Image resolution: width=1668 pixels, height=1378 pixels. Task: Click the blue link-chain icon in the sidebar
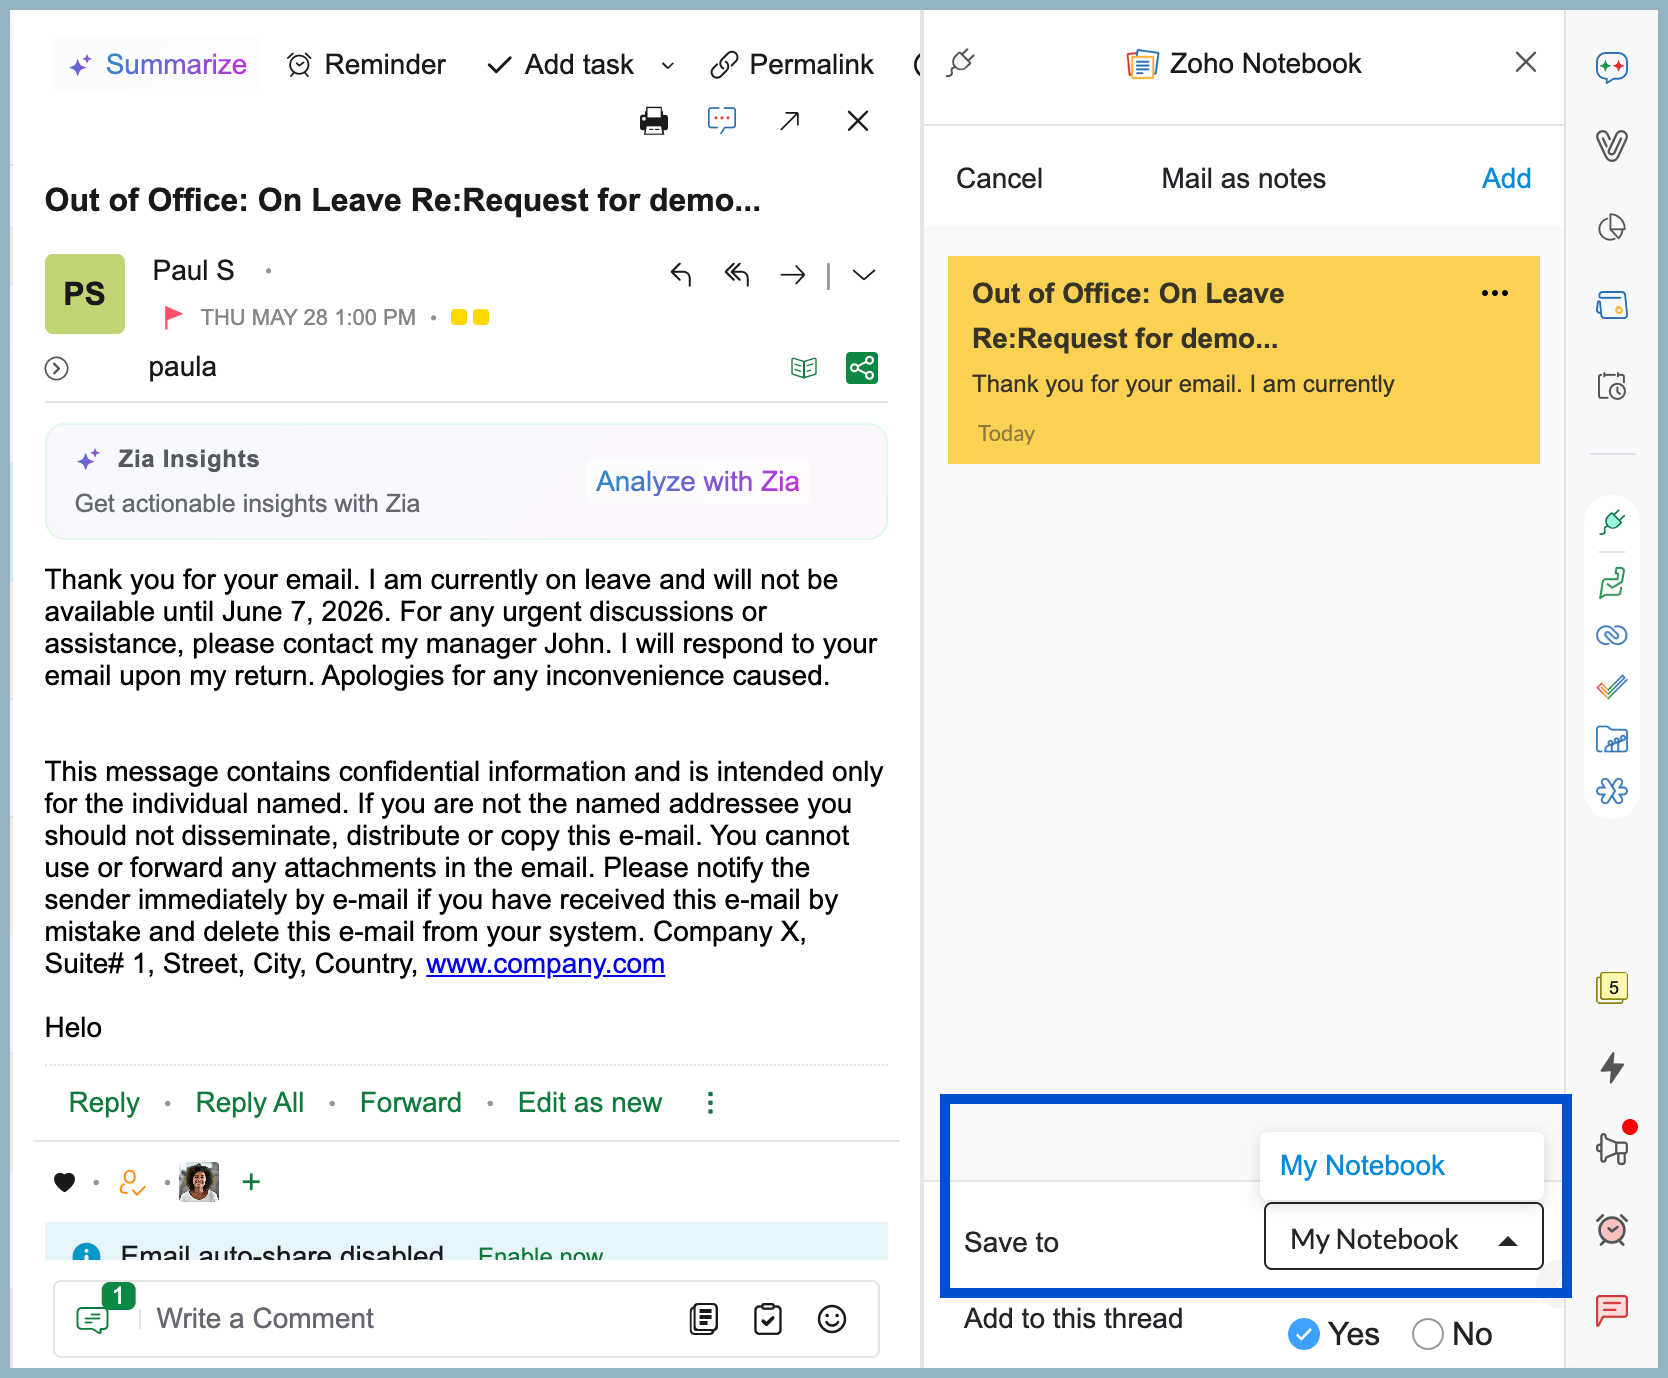click(x=1612, y=635)
